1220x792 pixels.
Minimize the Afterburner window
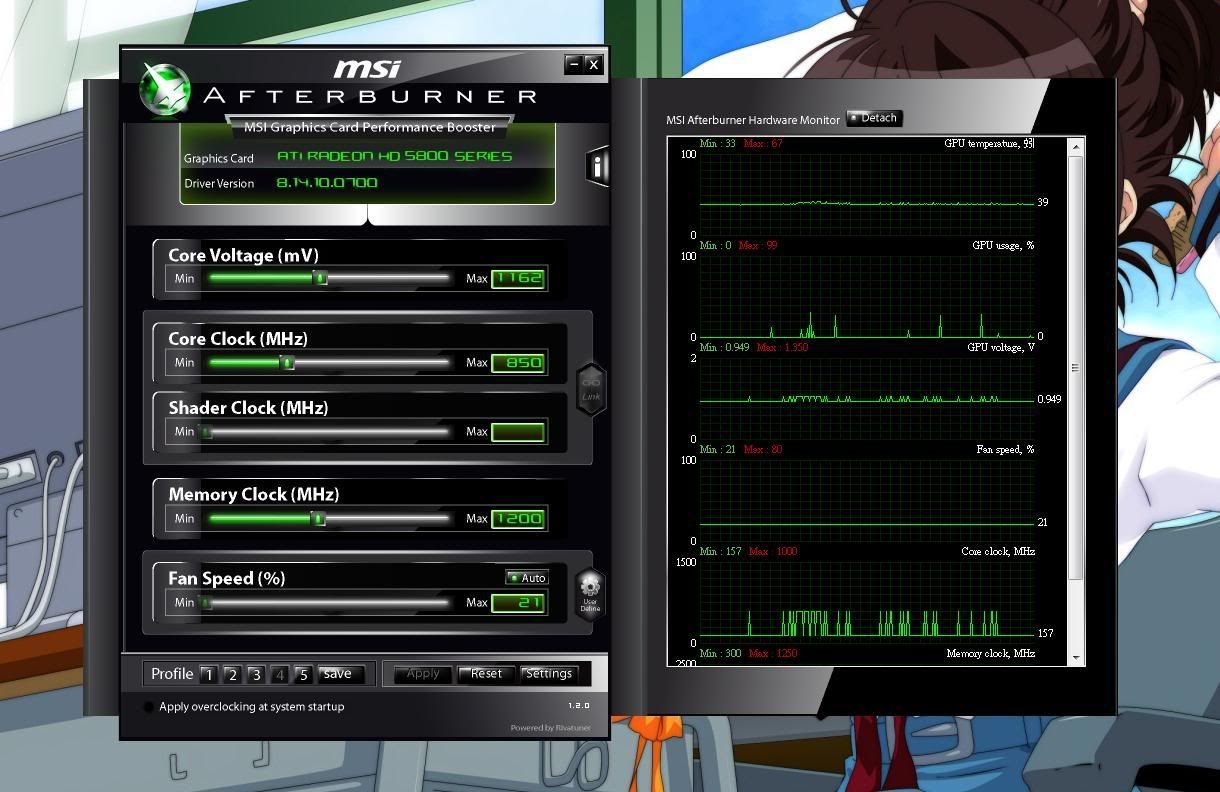click(573, 64)
